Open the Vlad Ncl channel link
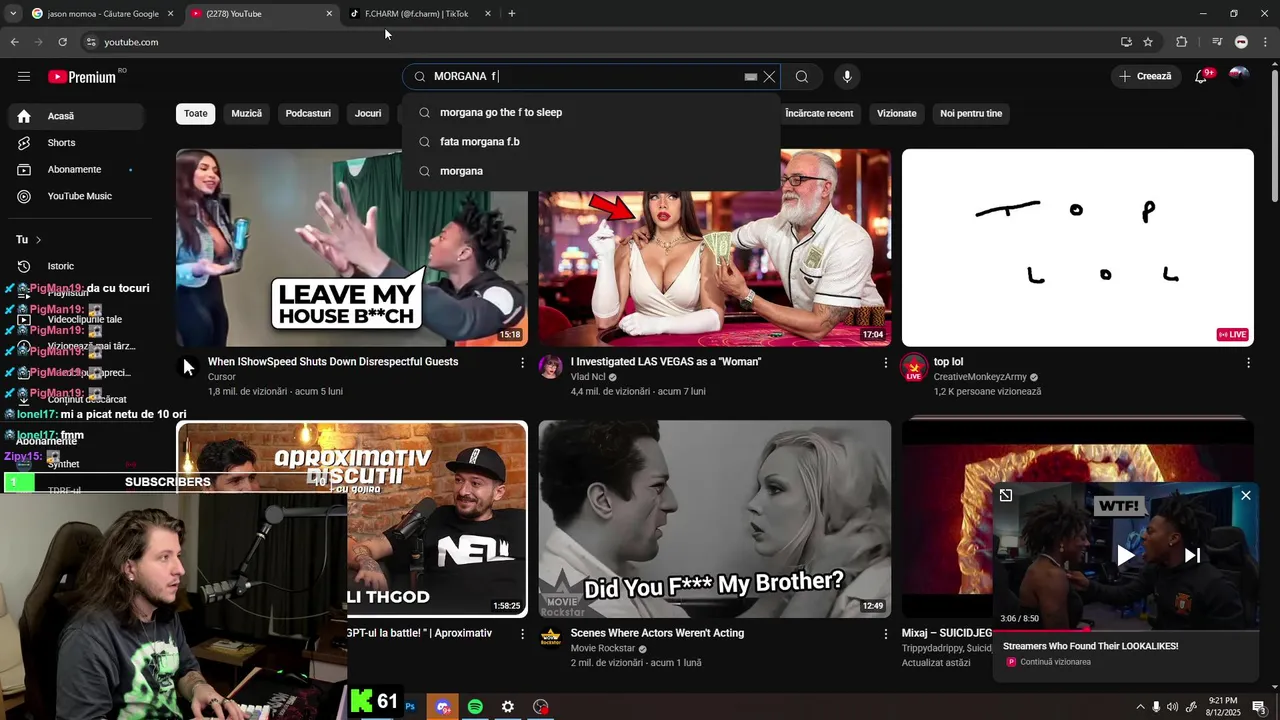 click(x=588, y=377)
